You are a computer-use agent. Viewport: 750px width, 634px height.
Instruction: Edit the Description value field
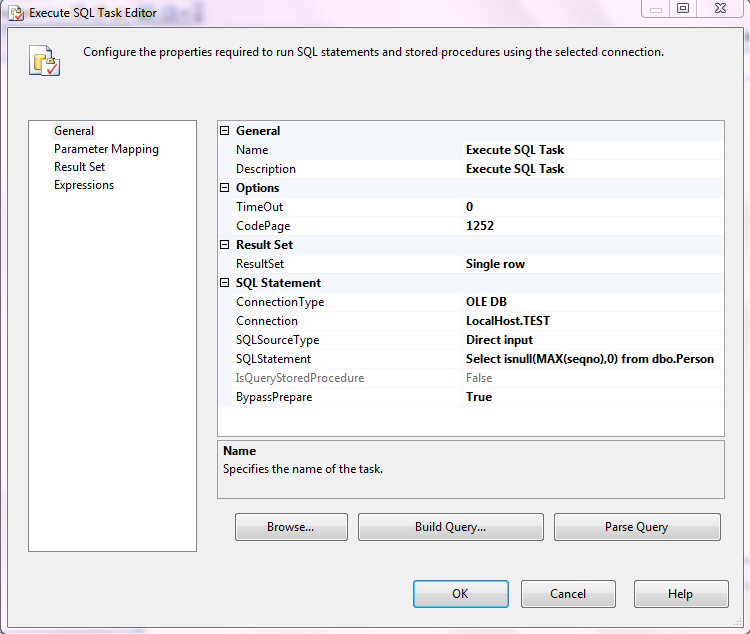click(593, 169)
